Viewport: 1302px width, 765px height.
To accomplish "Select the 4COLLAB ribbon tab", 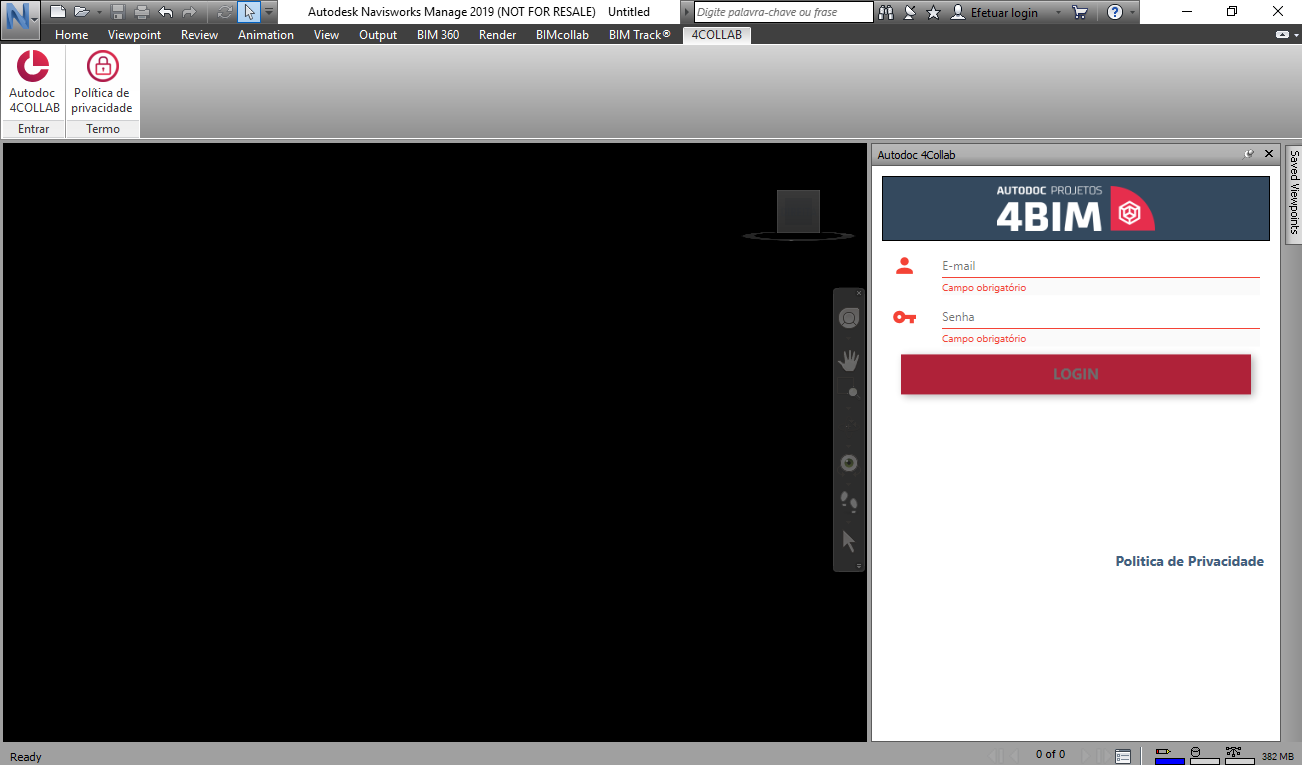I will point(717,35).
